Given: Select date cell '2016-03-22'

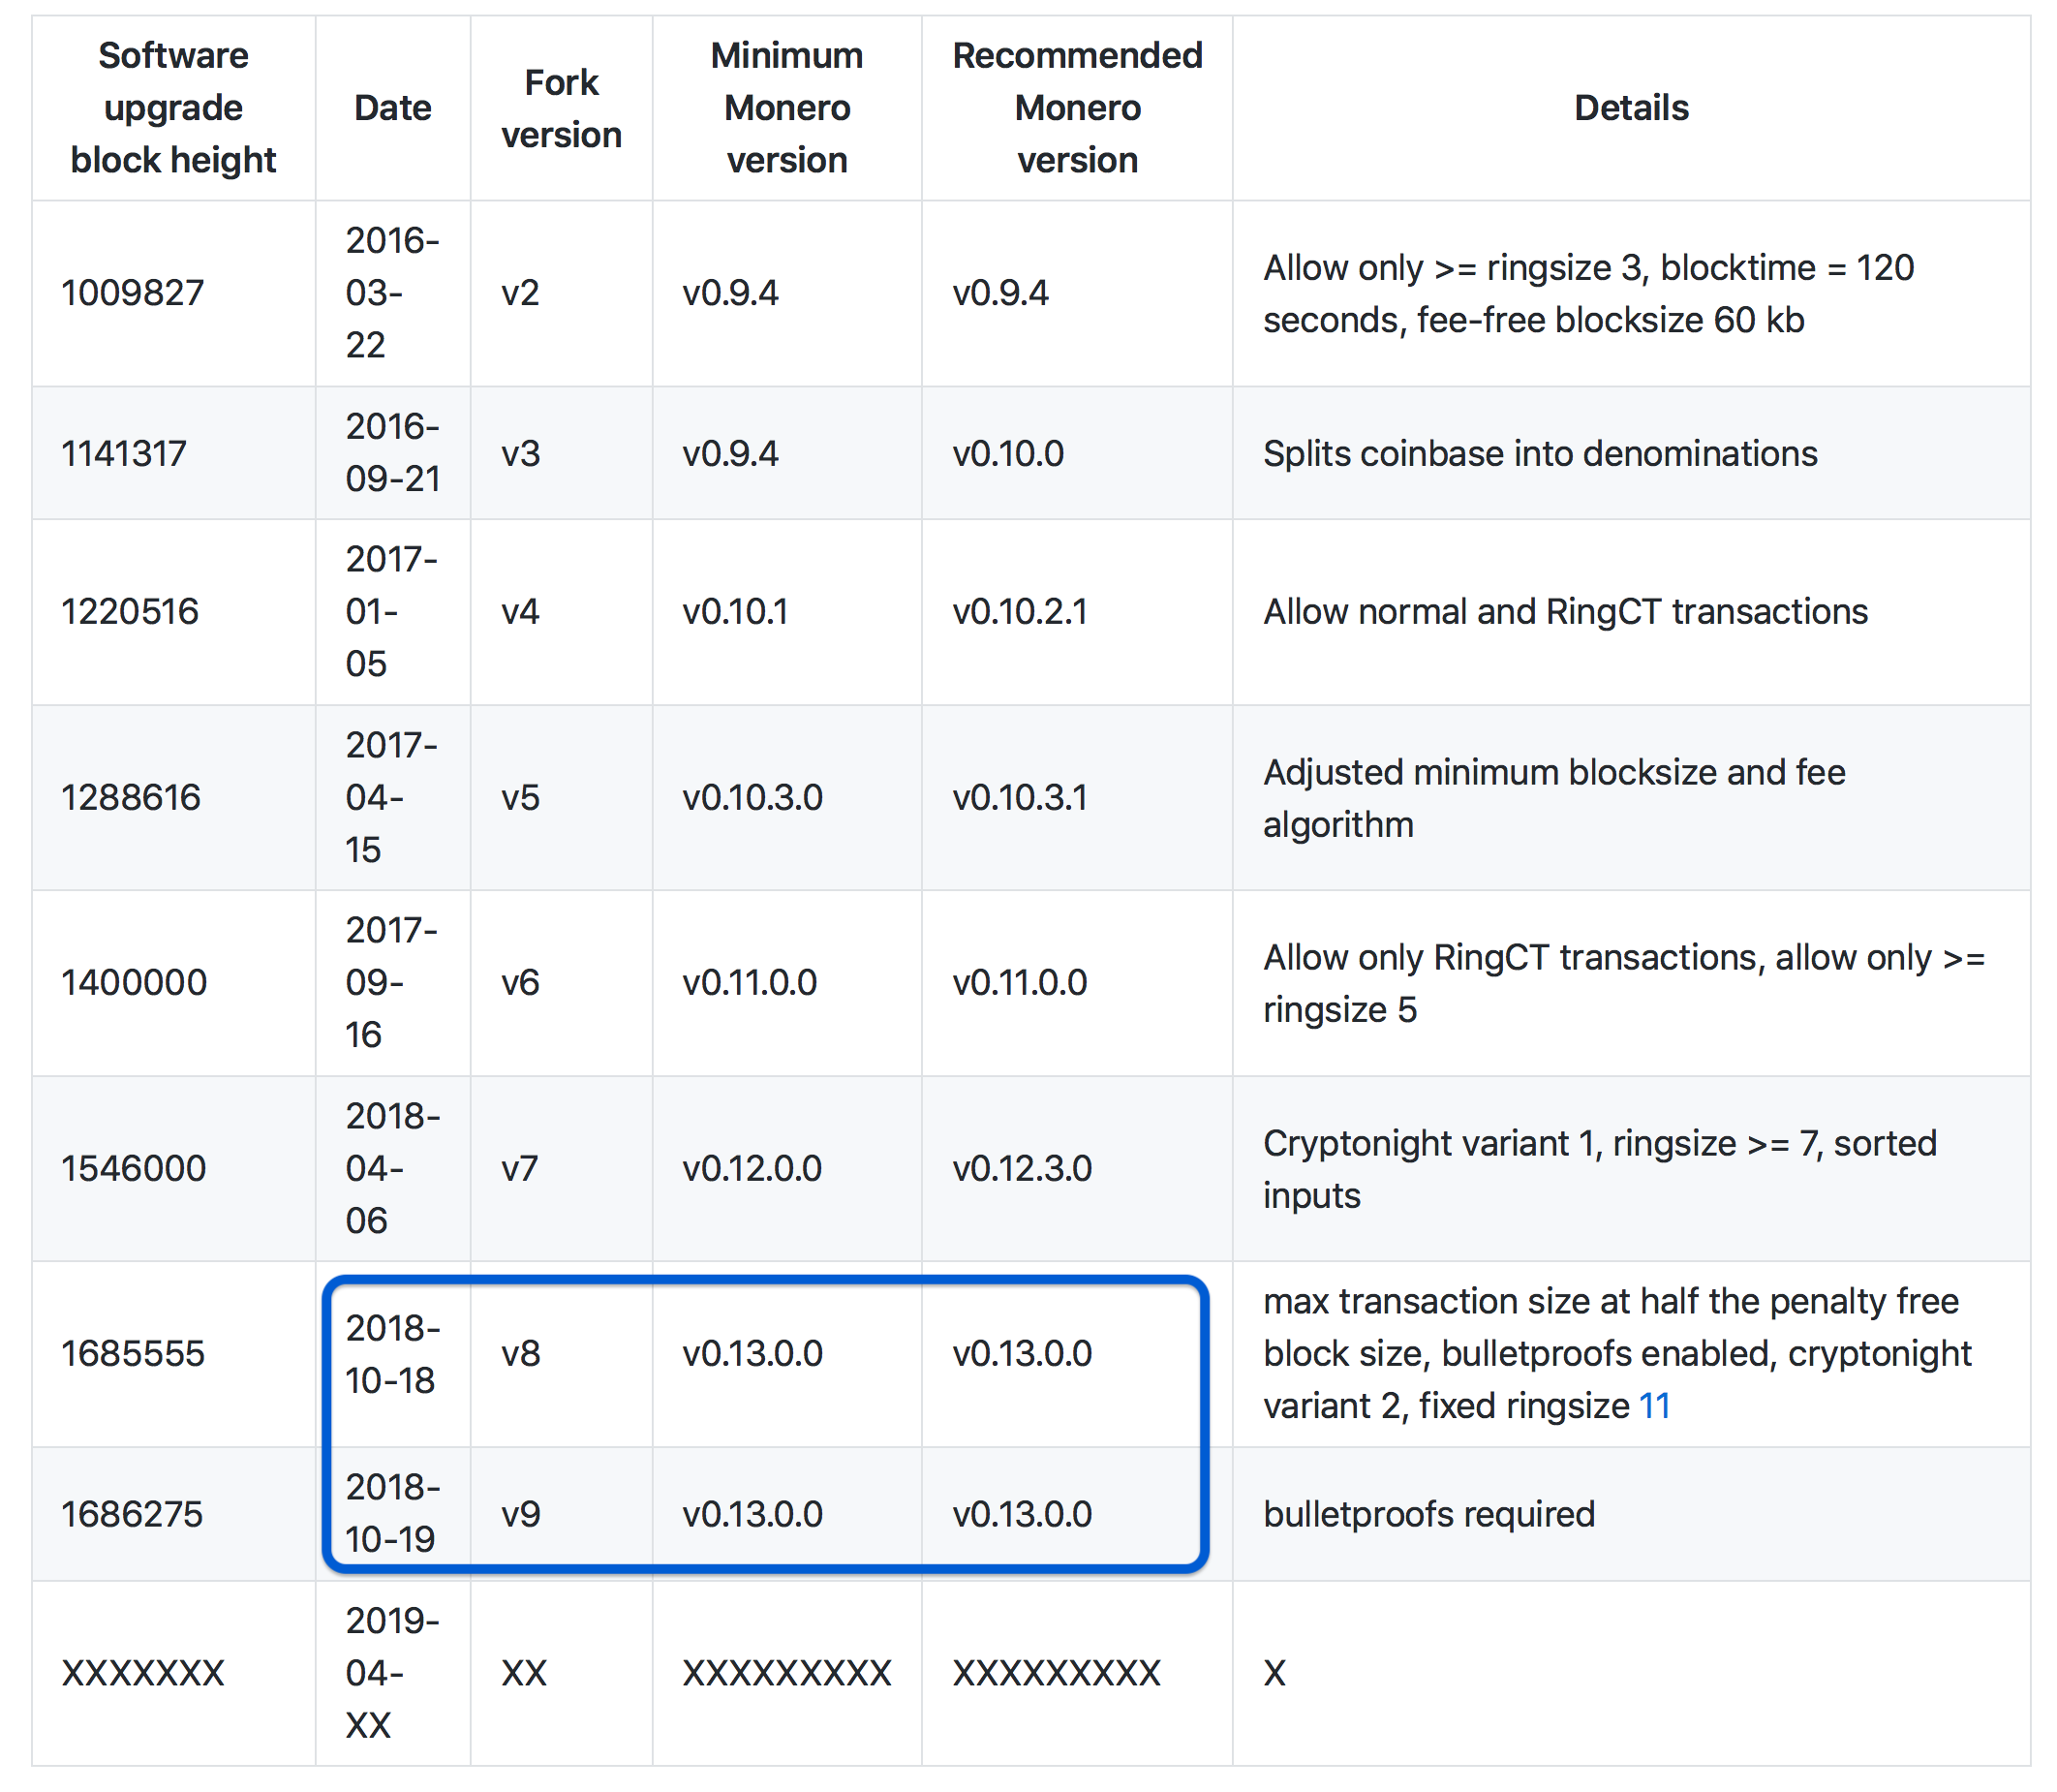Looking at the screenshot, I should click(x=393, y=293).
